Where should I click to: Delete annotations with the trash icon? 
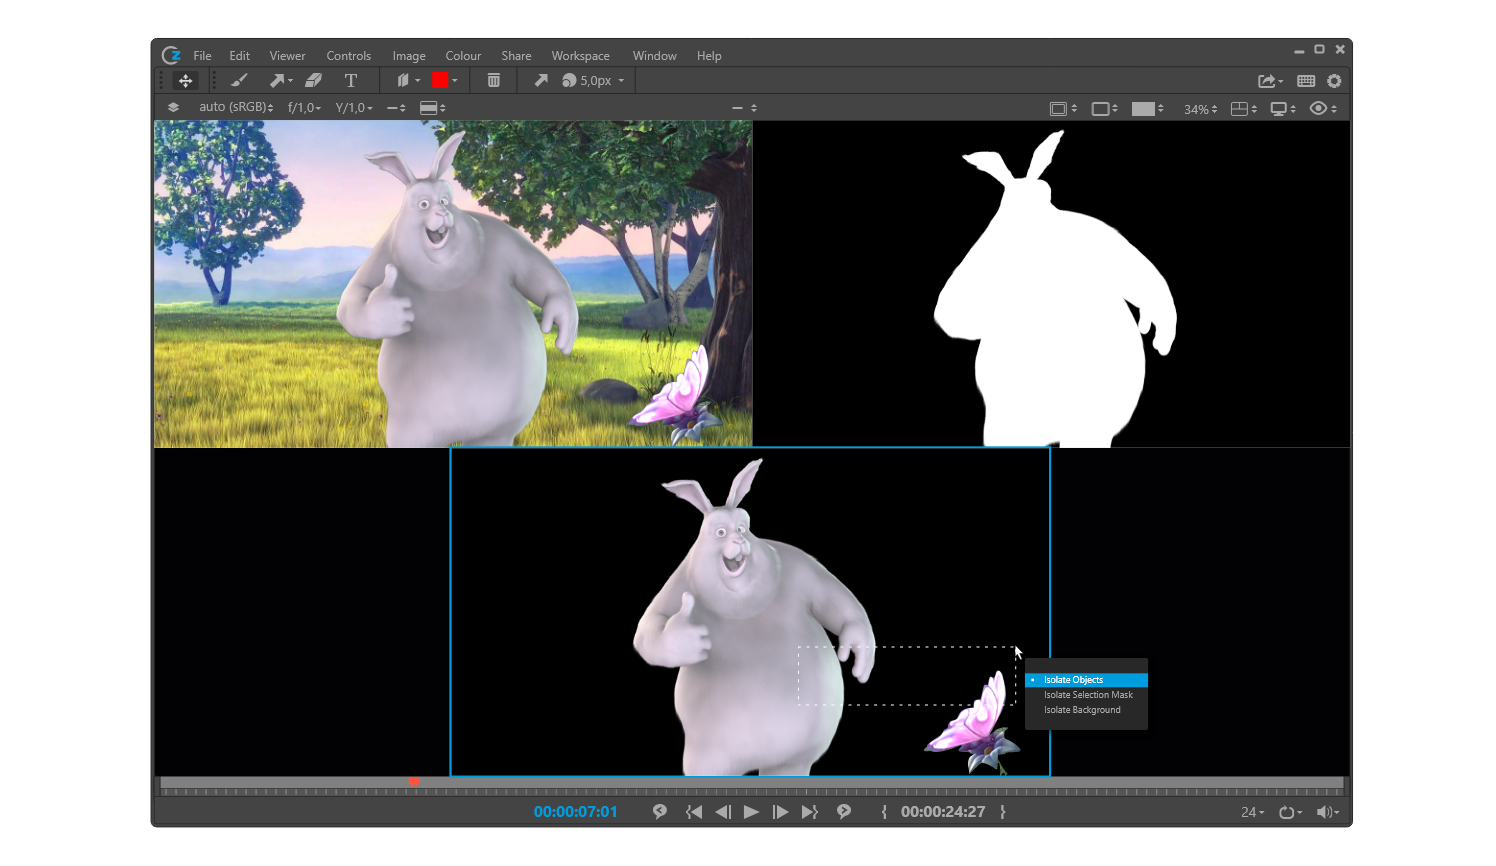pyautogui.click(x=493, y=81)
